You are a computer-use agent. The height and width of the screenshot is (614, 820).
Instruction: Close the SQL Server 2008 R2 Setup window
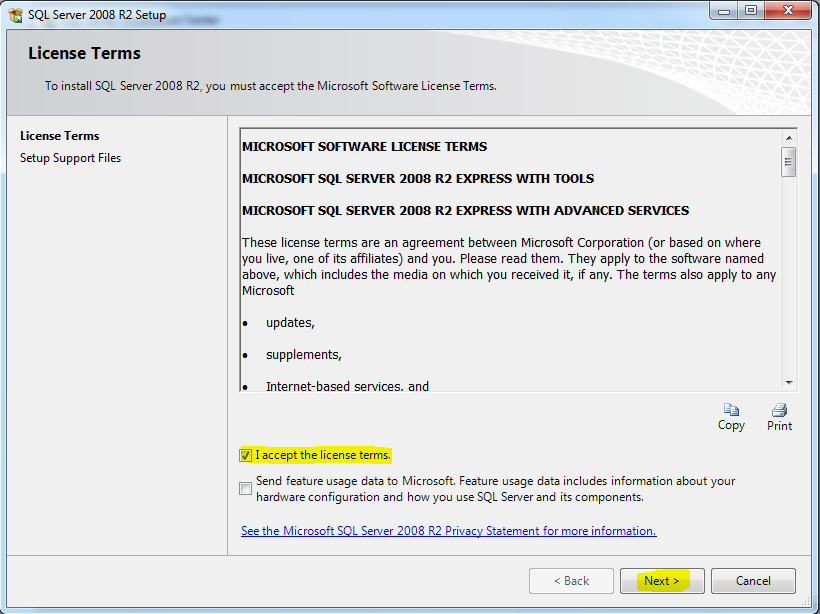pyautogui.click(x=789, y=11)
